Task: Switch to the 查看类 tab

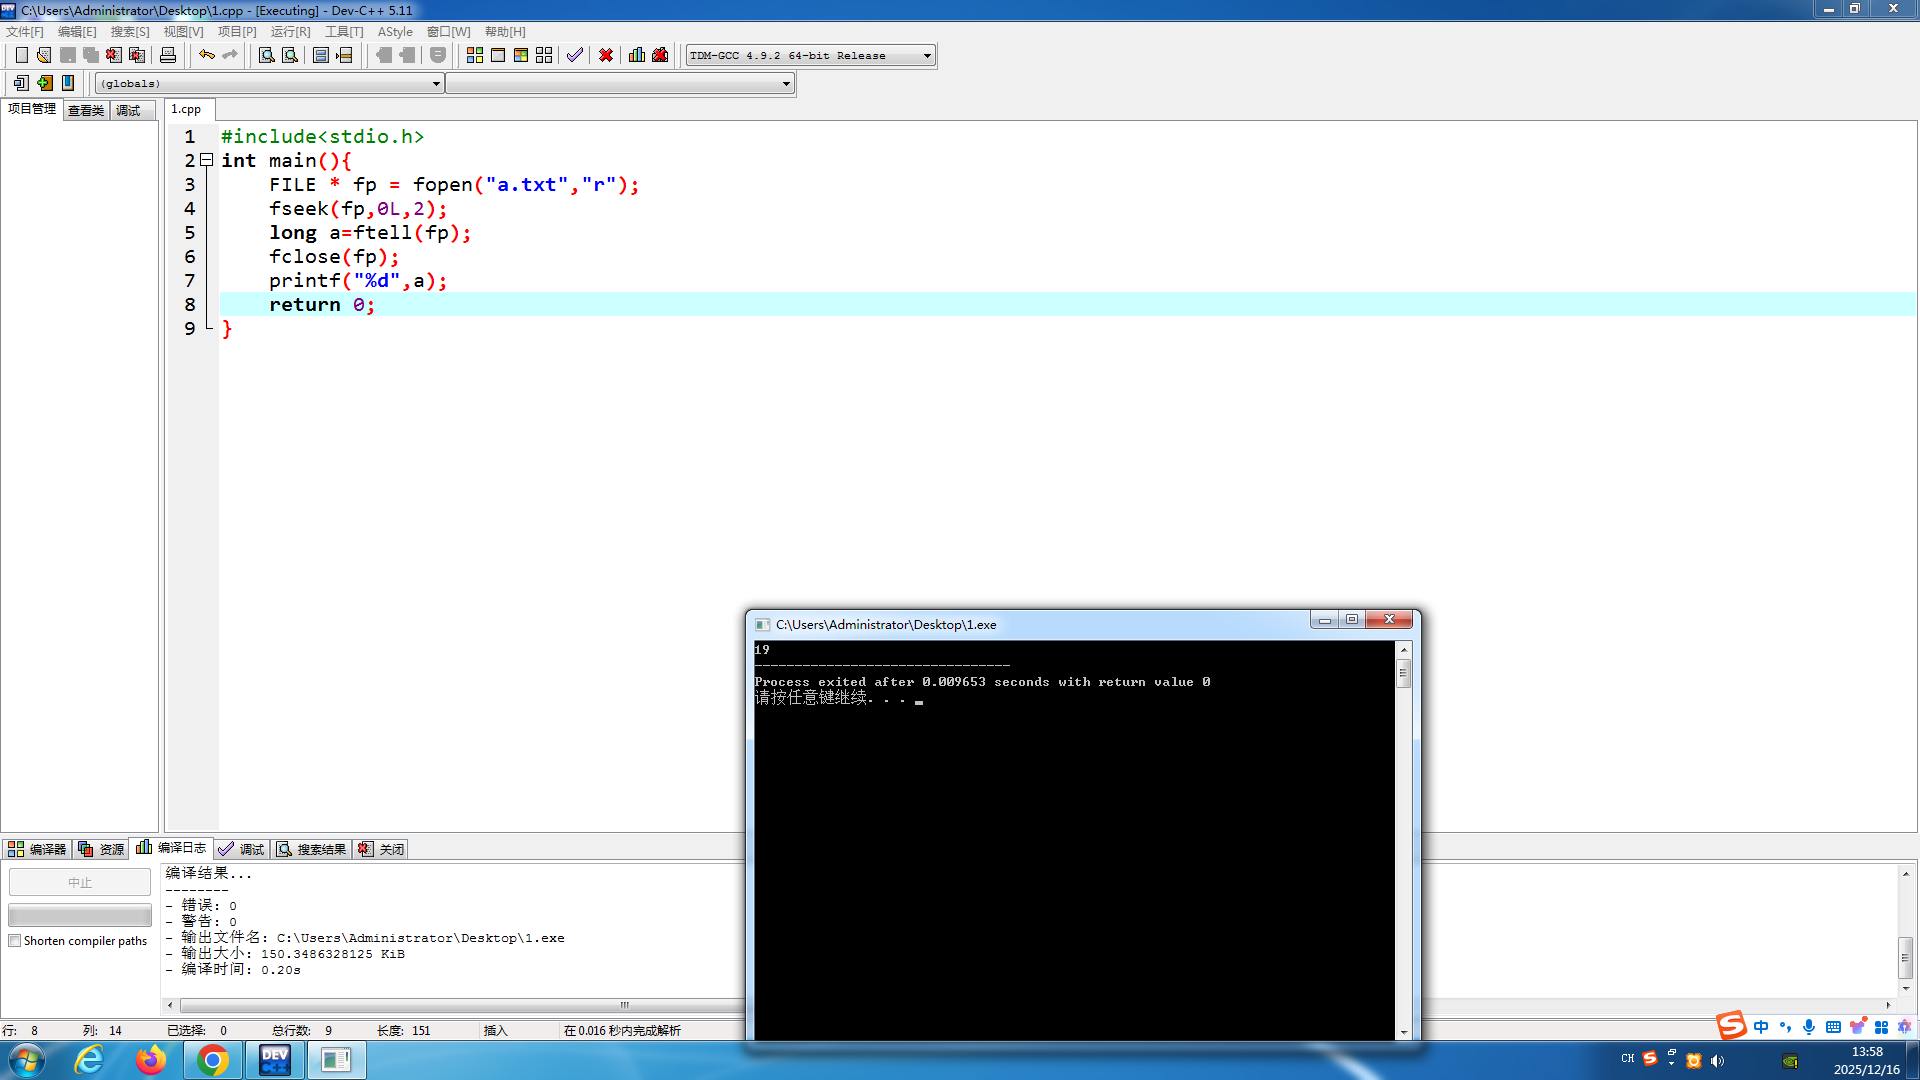Action: [x=86, y=110]
